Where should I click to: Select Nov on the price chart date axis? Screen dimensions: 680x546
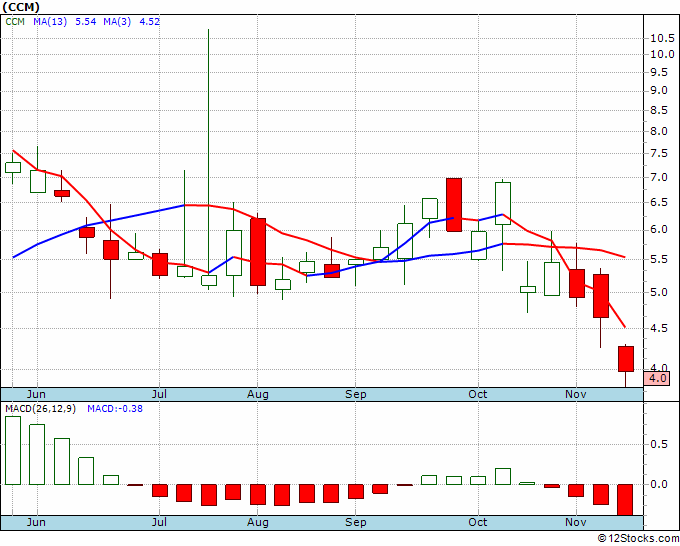(575, 394)
